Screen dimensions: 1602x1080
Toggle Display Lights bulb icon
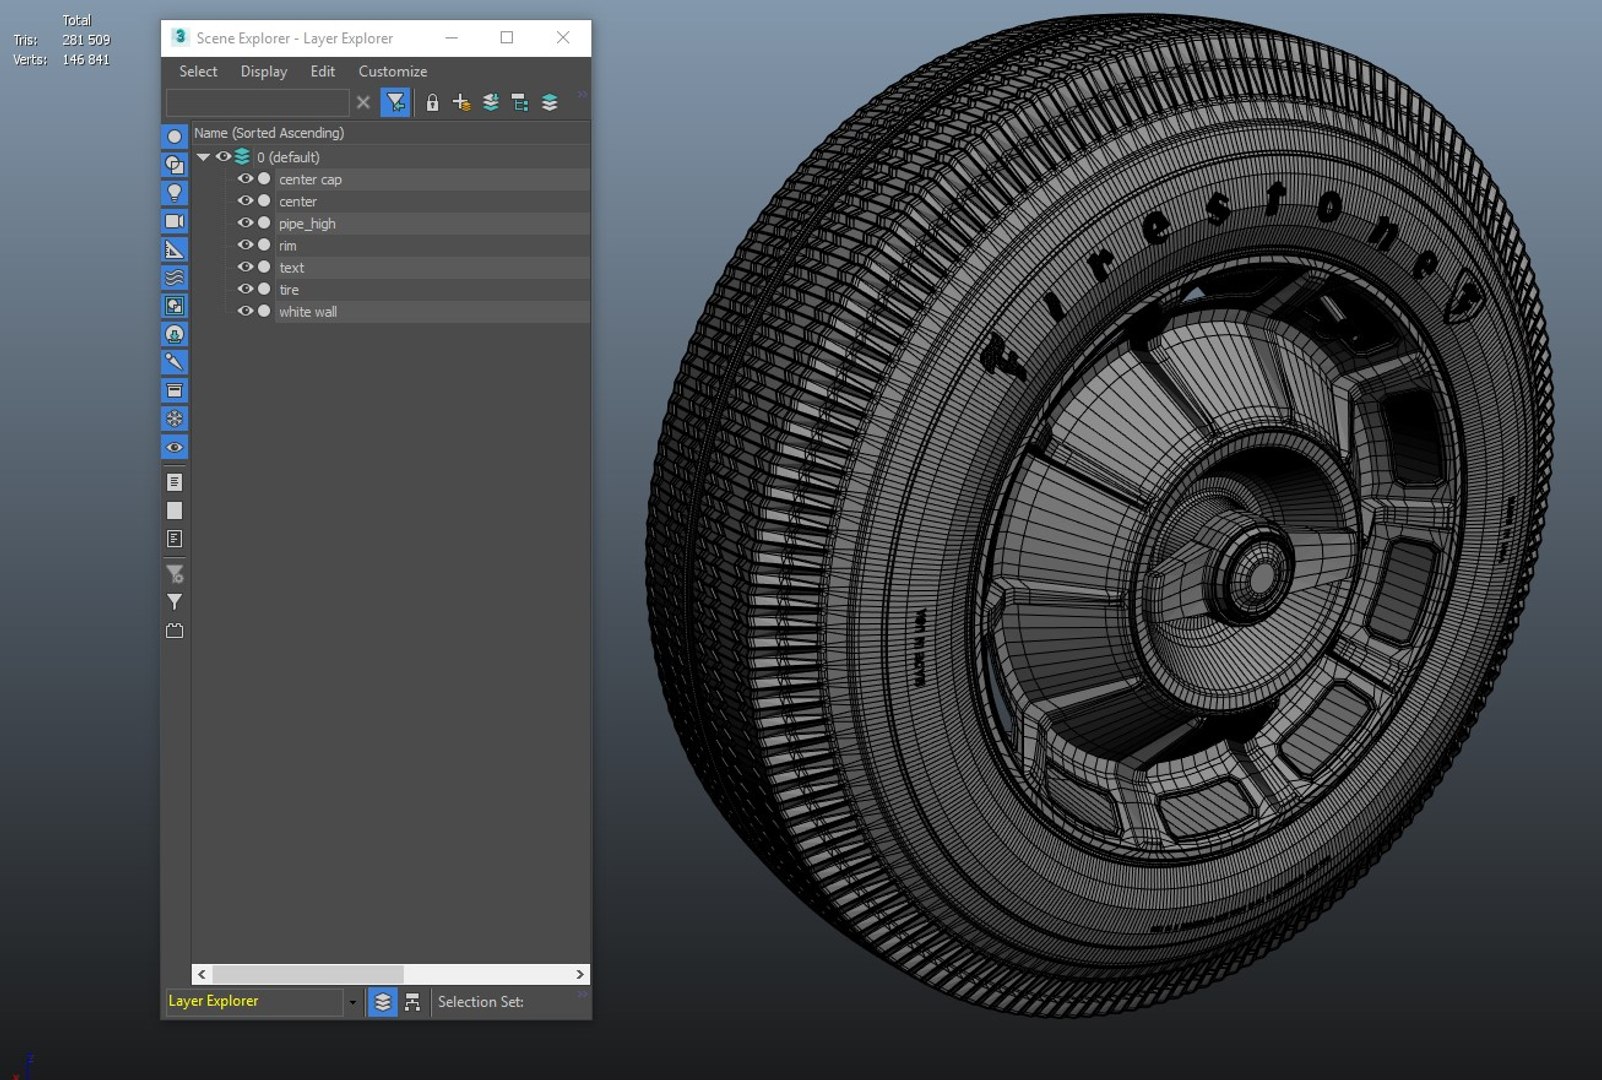[174, 193]
